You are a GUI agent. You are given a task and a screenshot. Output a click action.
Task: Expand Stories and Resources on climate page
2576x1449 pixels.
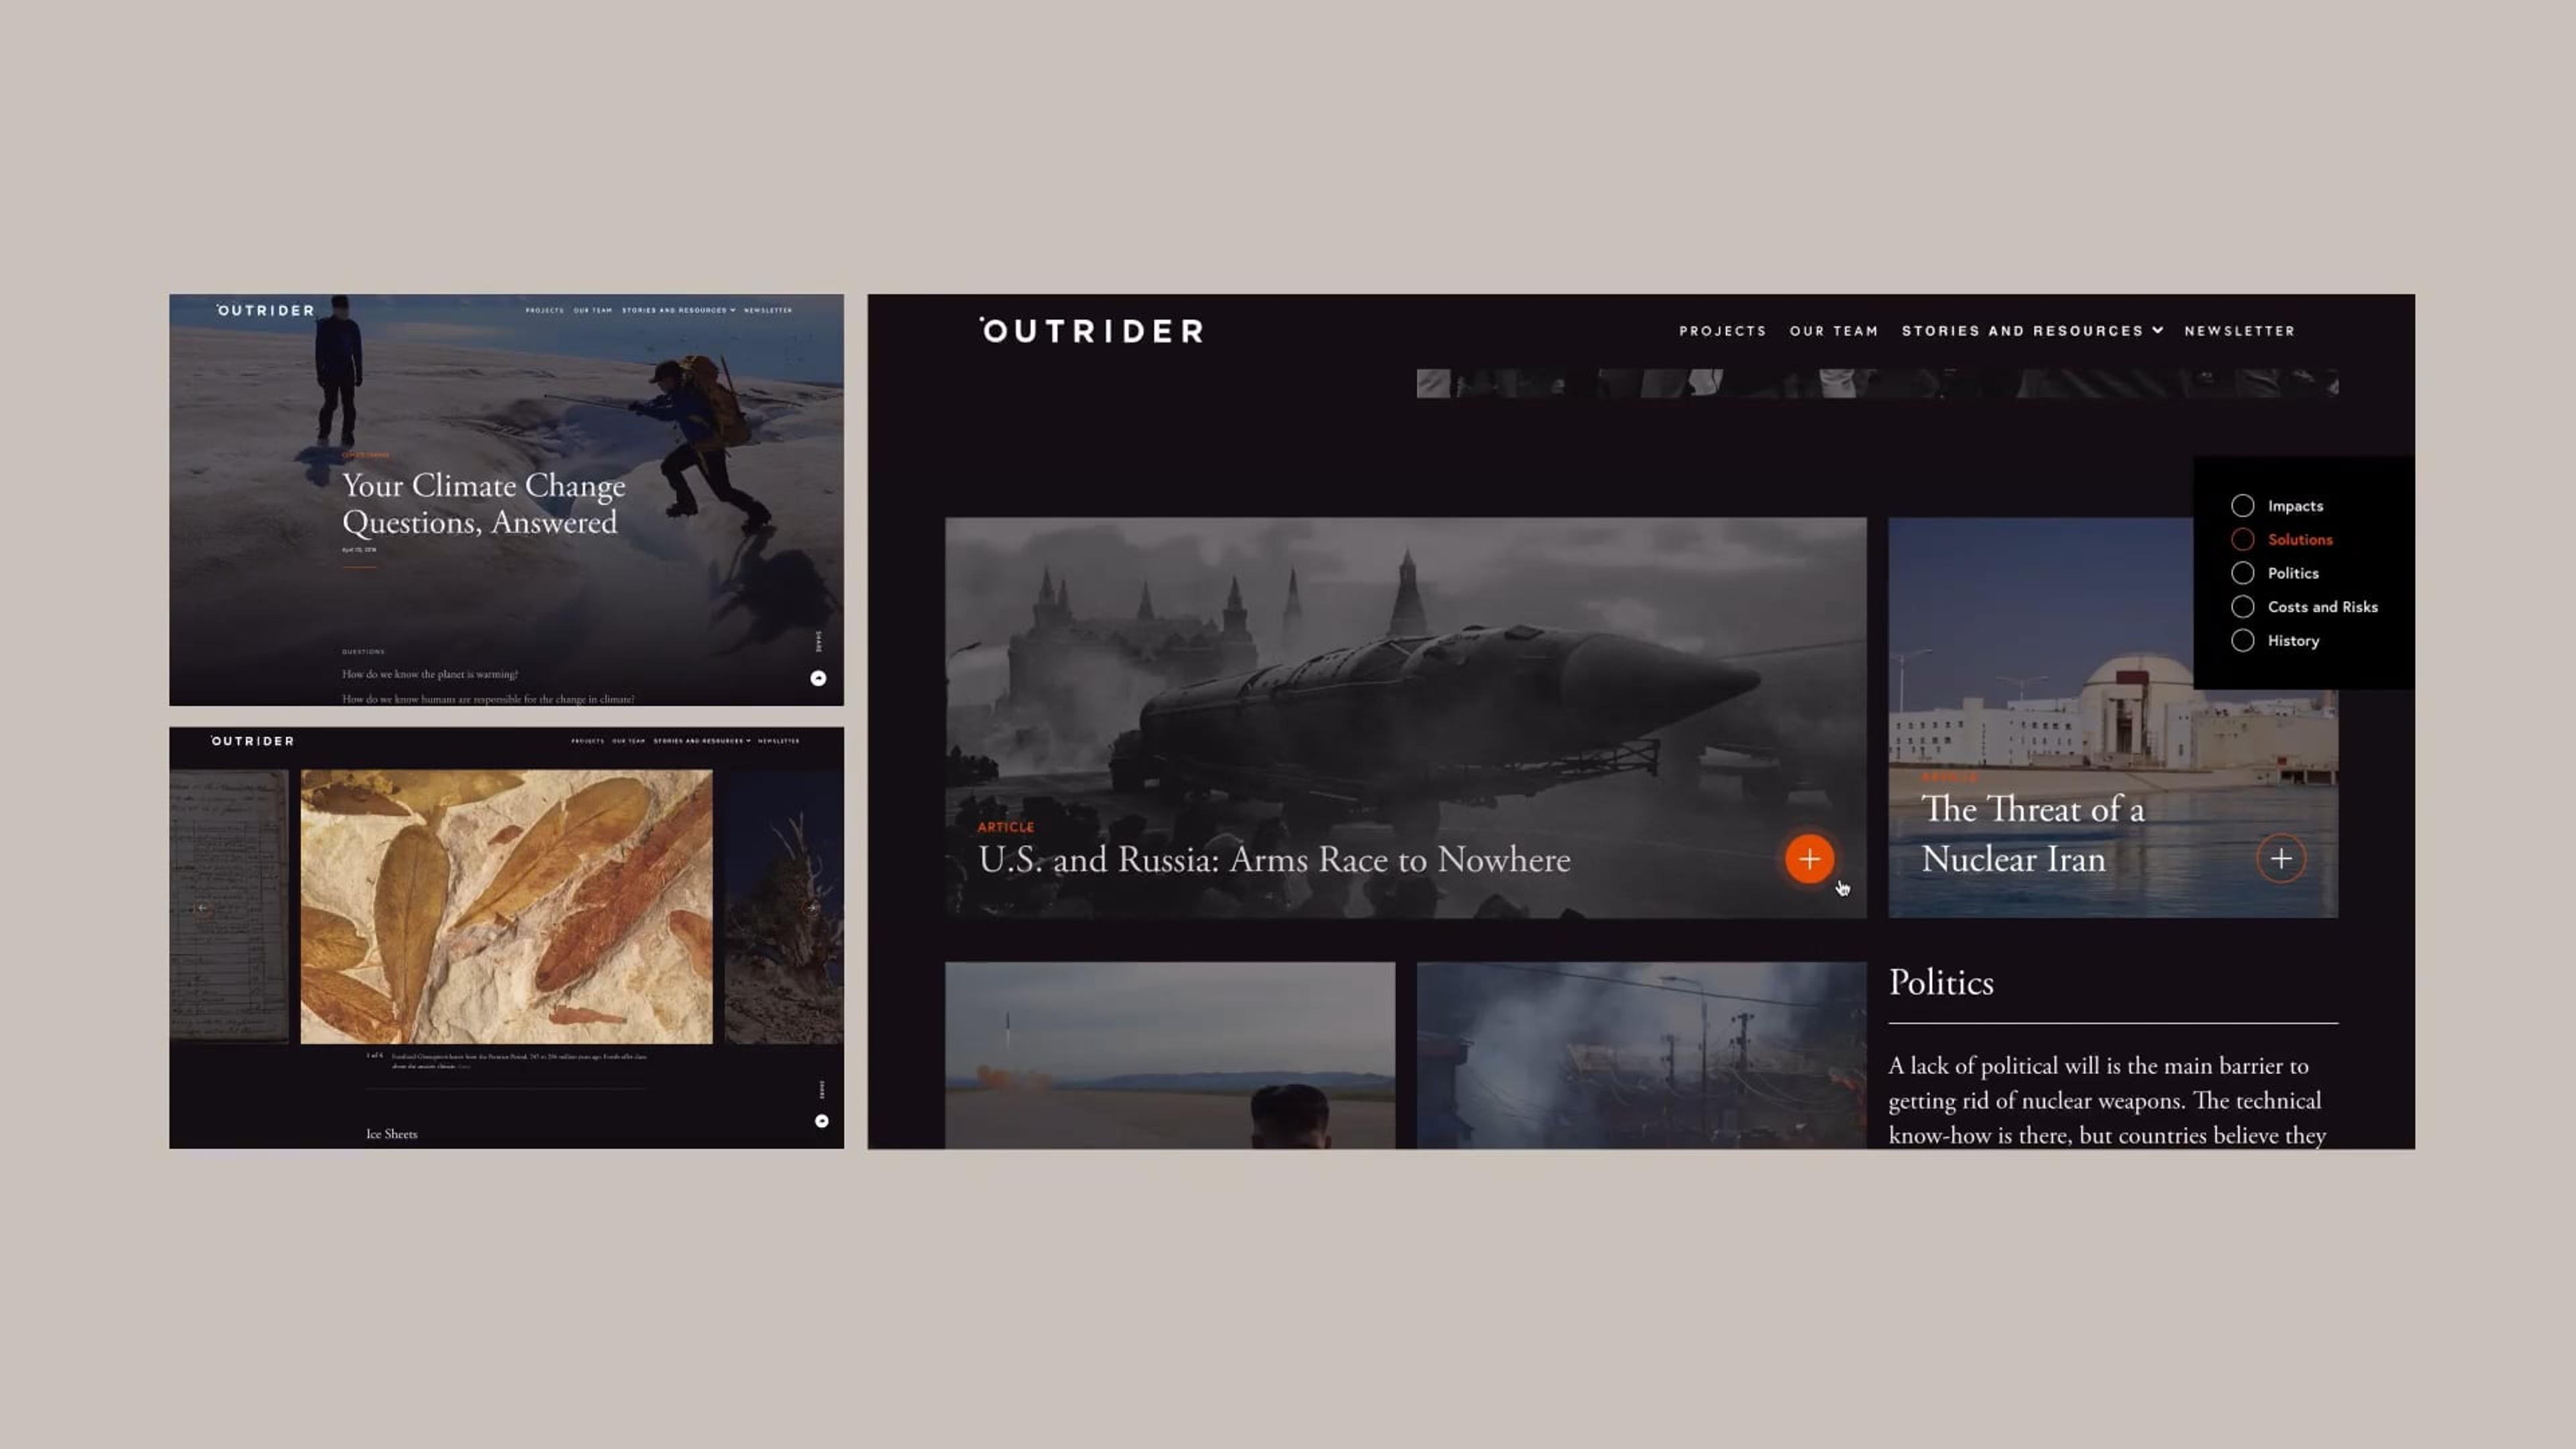(x=678, y=311)
